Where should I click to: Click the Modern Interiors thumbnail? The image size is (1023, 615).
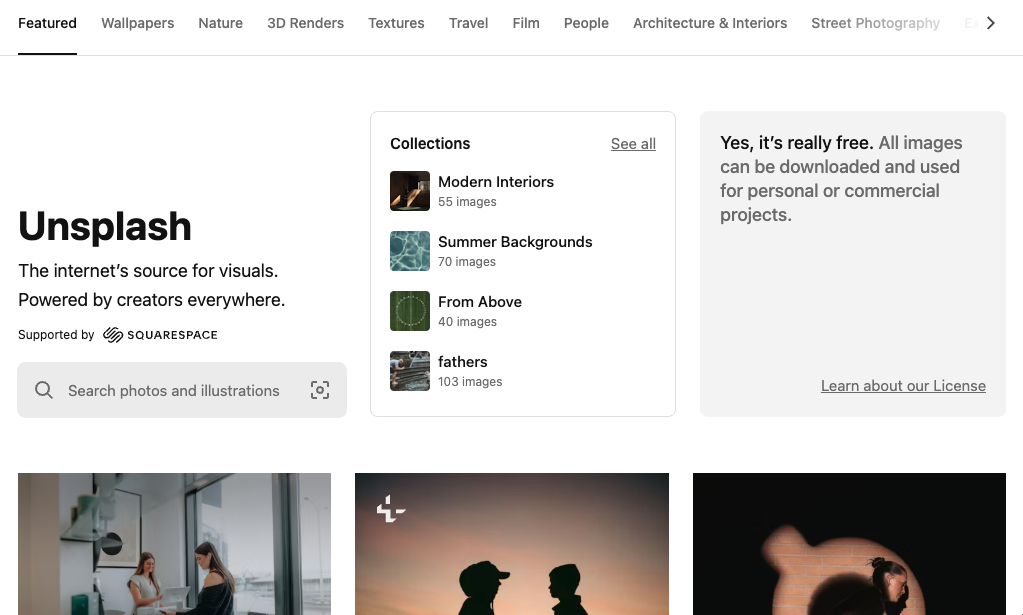(x=410, y=191)
